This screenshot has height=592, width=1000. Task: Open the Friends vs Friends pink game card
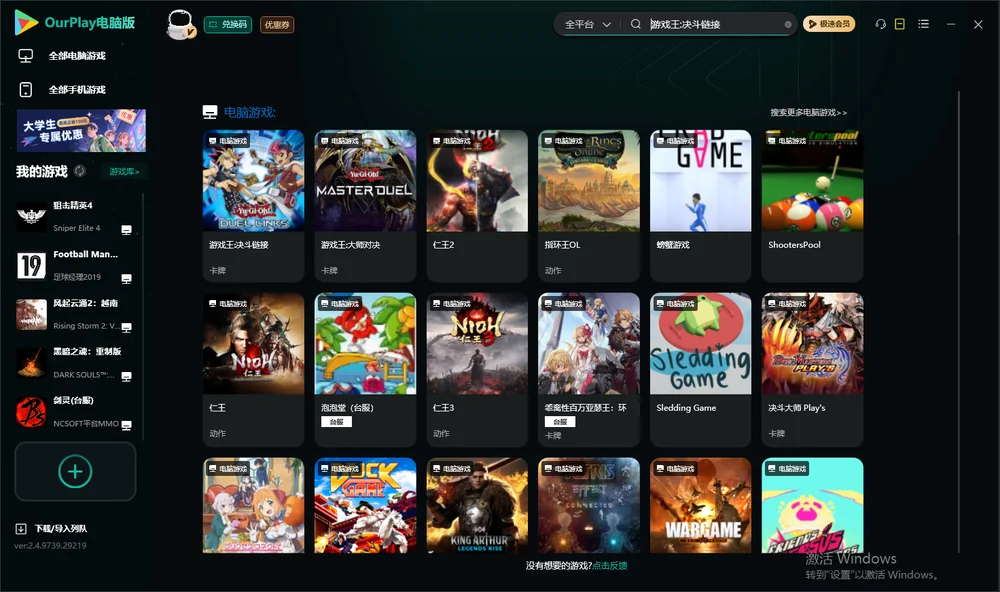812,505
